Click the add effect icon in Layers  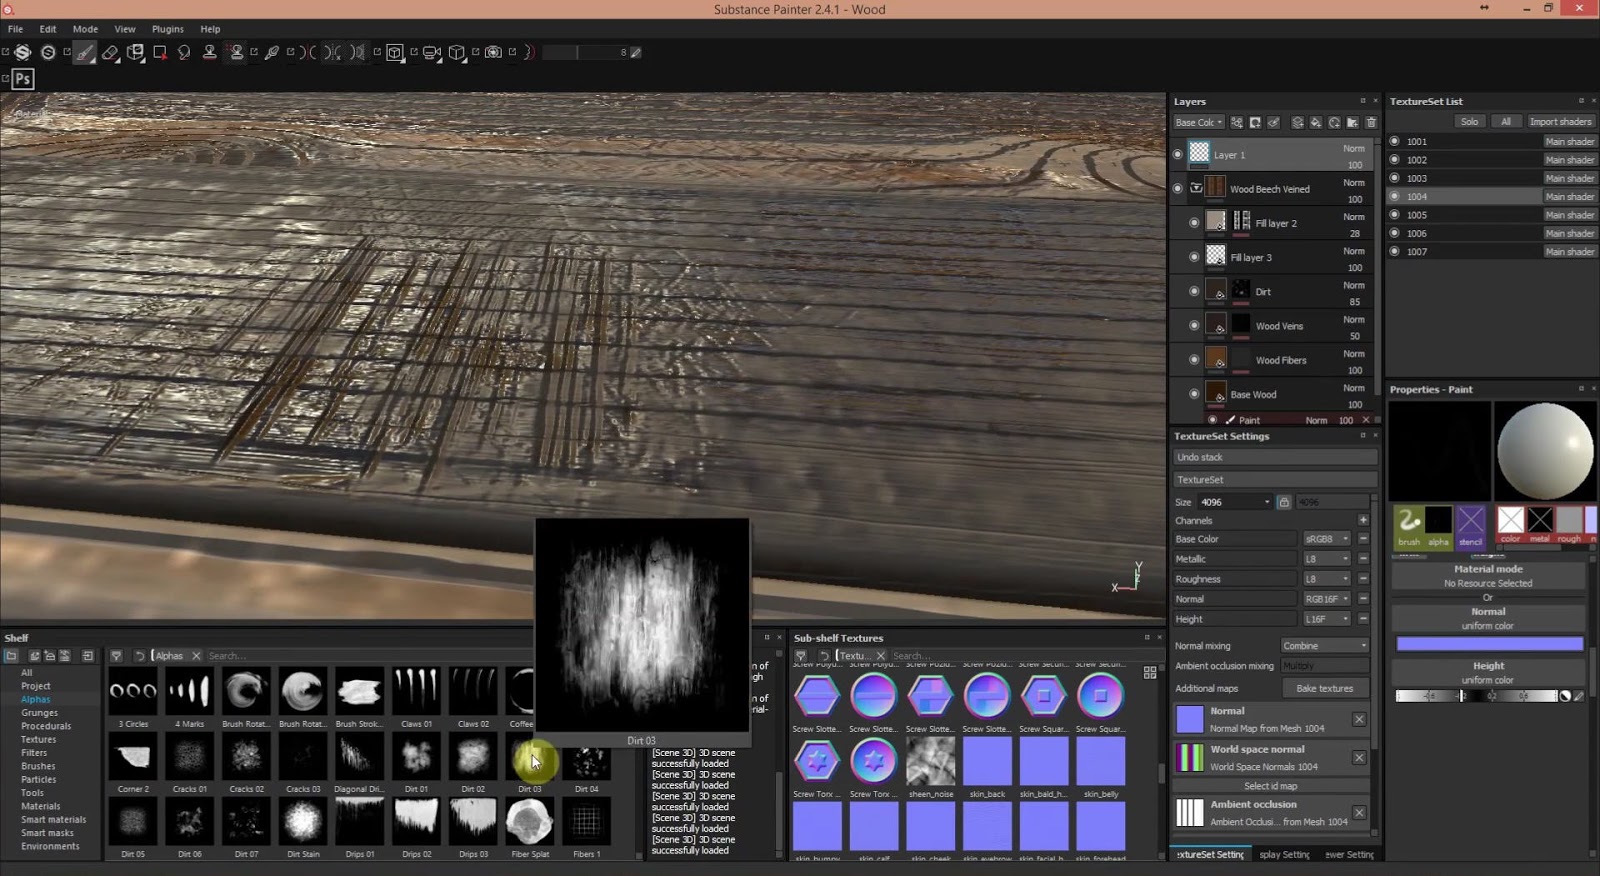tap(1237, 123)
